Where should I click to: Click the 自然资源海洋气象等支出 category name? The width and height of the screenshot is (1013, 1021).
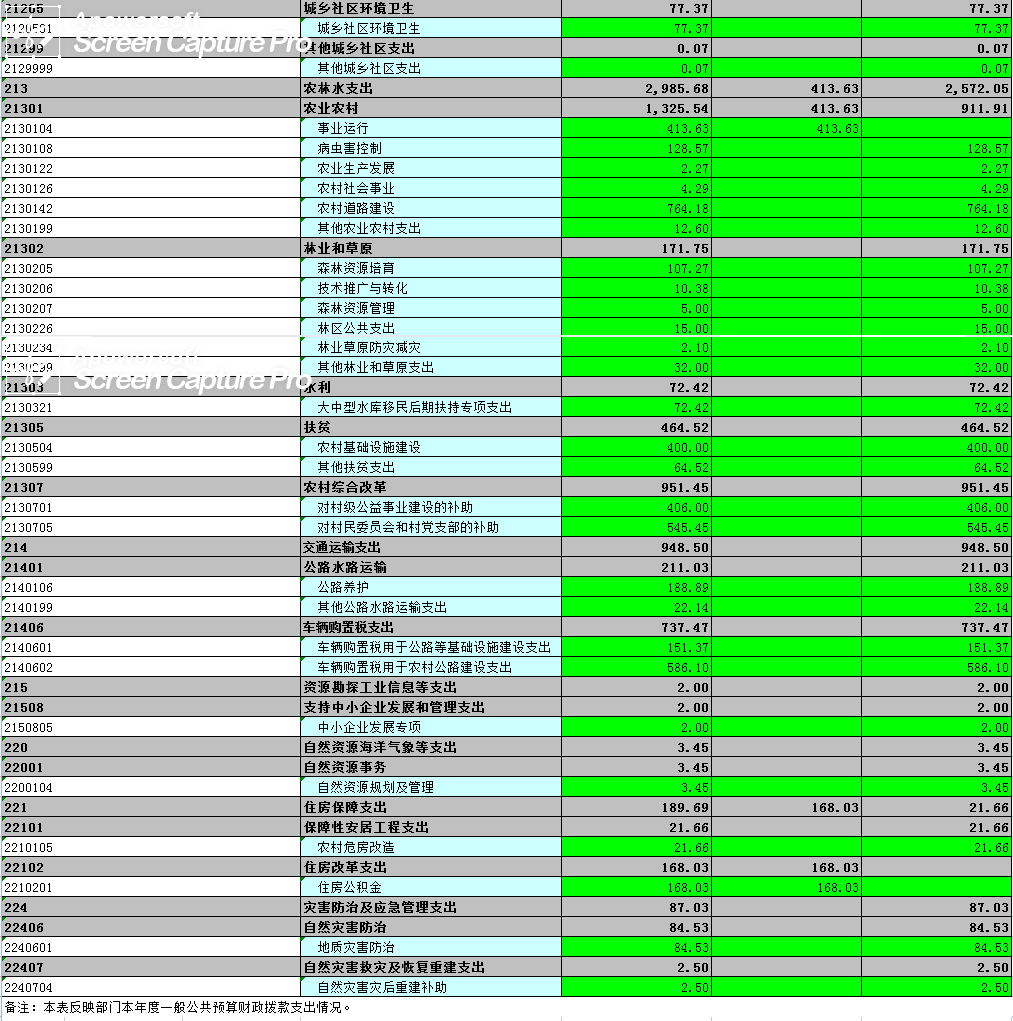point(431,747)
